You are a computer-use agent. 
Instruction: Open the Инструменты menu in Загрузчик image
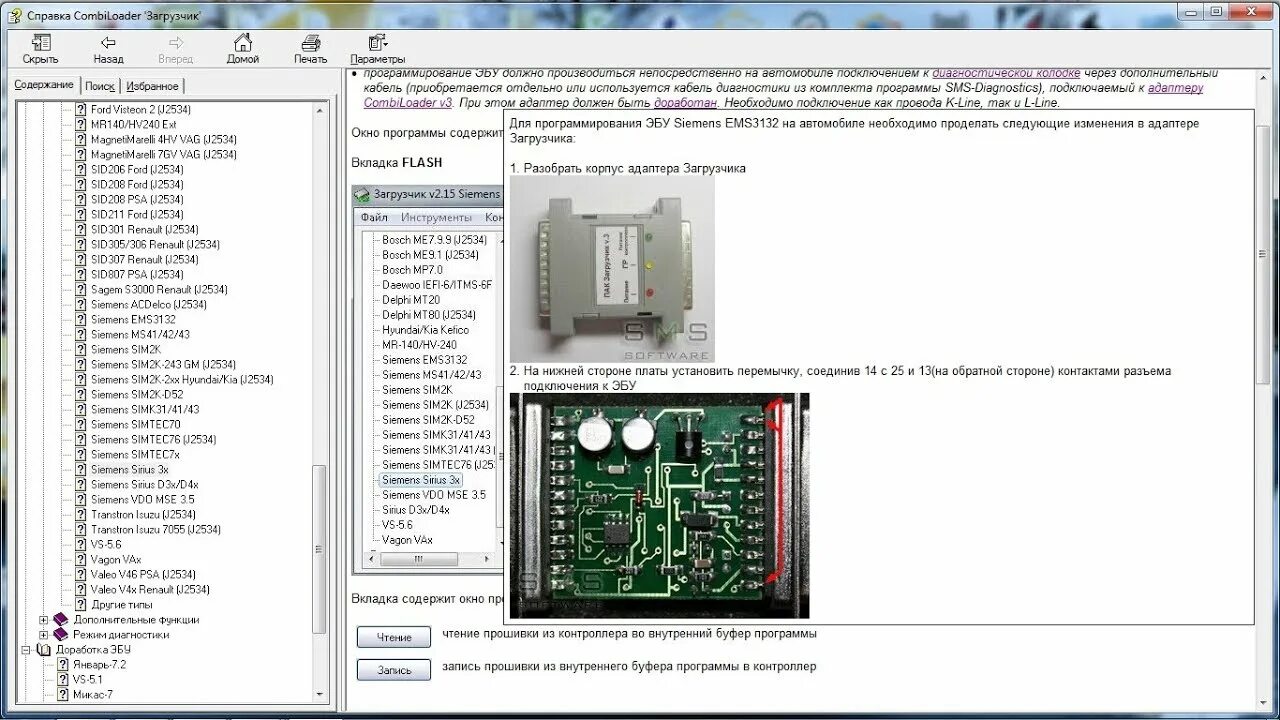pos(436,217)
